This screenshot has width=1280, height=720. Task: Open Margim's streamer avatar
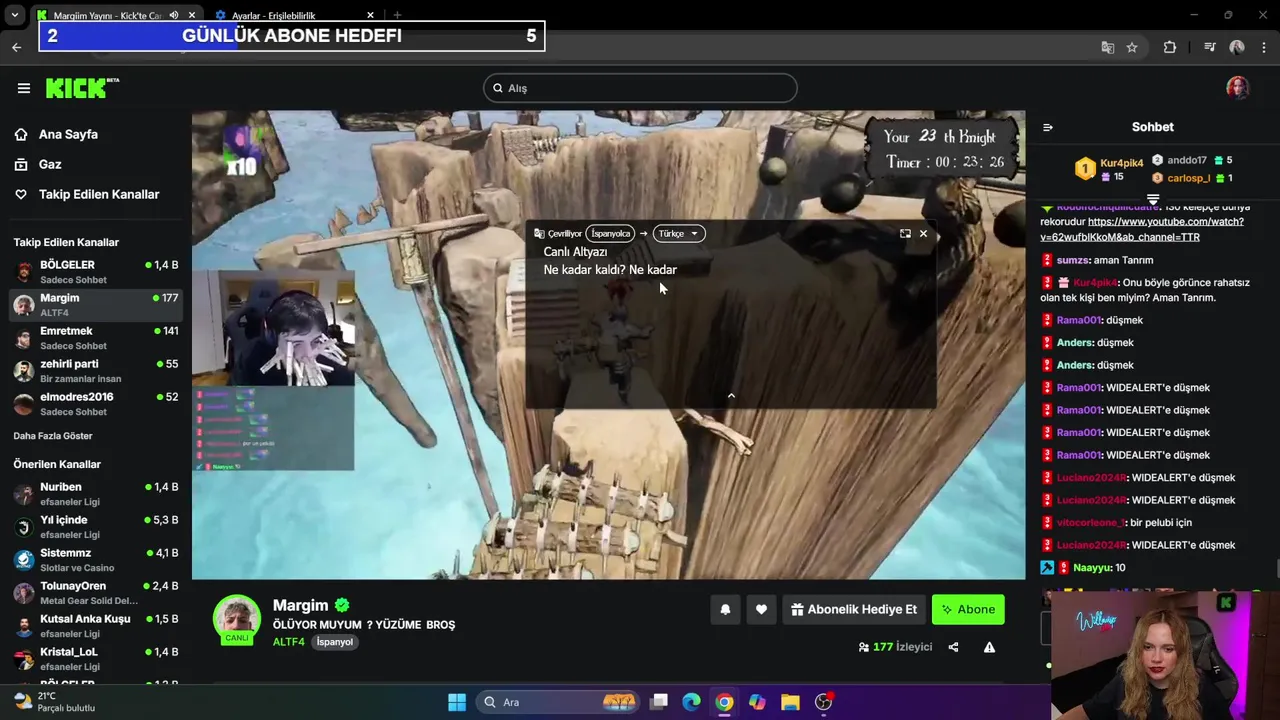237,619
